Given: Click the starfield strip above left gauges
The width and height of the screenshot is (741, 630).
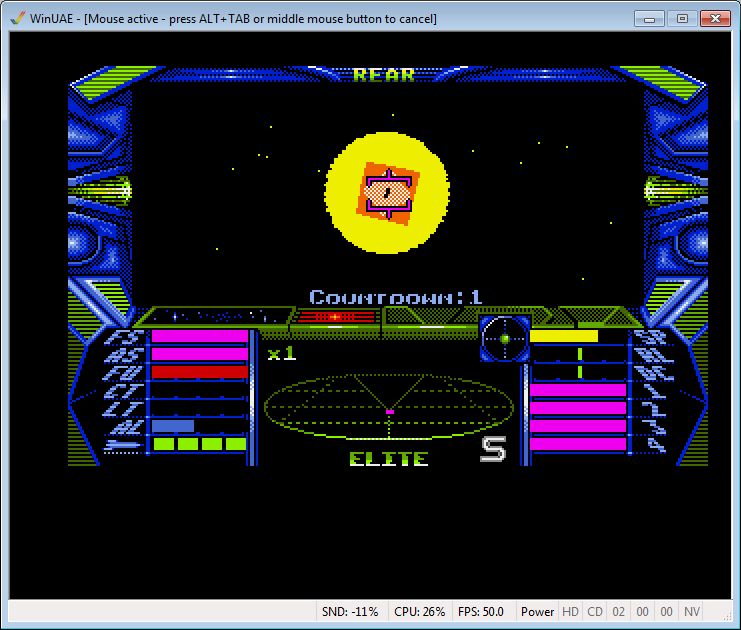Looking at the screenshot, I should pos(215,316).
